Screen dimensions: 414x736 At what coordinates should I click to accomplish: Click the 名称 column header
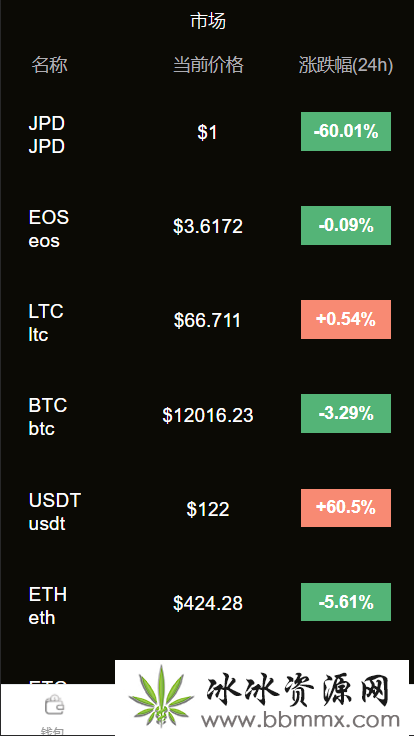tap(49, 65)
